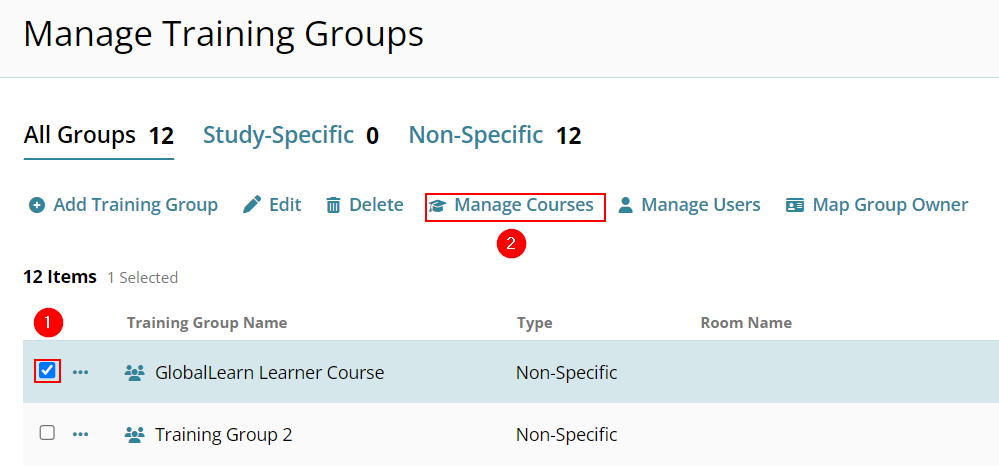Click the Room Name column header

click(746, 323)
